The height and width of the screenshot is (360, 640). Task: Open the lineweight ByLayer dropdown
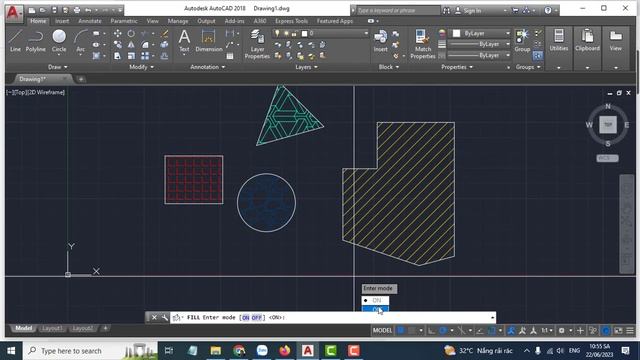click(479, 44)
